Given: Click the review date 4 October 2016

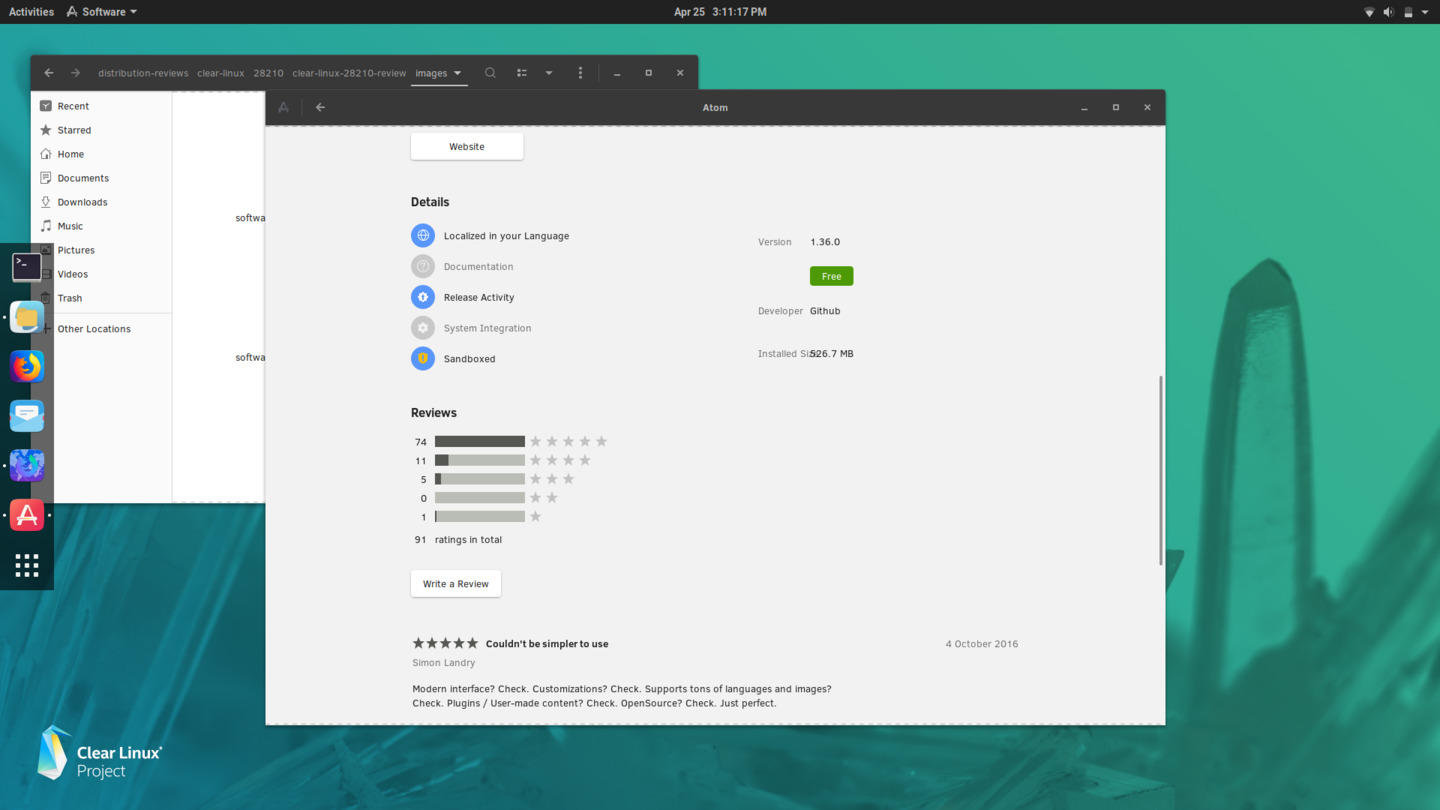Looking at the screenshot, I should pyautogui.click(x=982, y=644).
